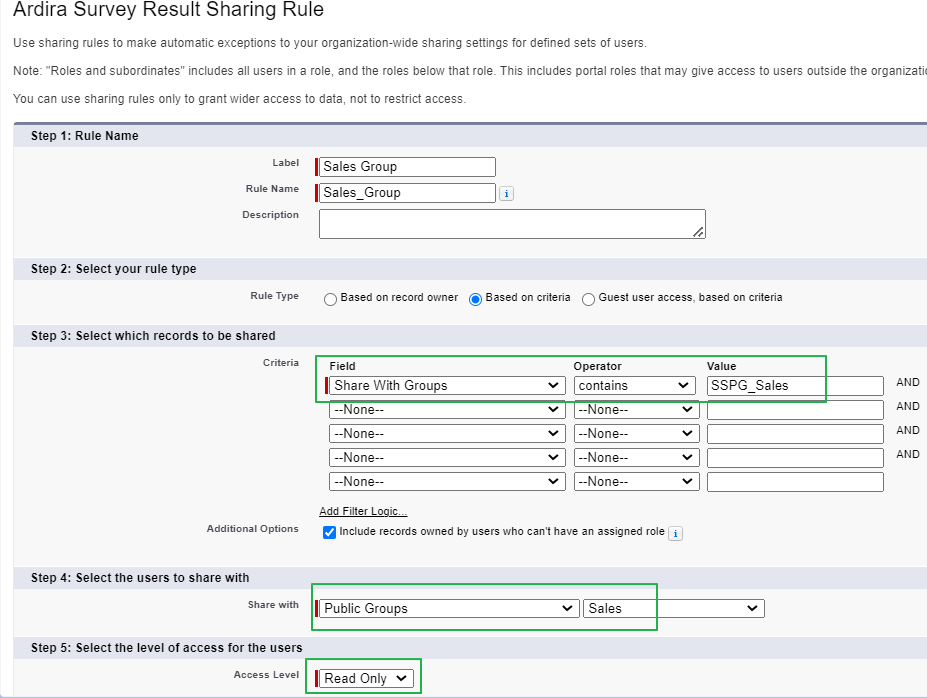The height and width of the screenshot is (698, 927).
Task: Uncheck Include records owned by roleless users
Action: (x=329, y=532)
